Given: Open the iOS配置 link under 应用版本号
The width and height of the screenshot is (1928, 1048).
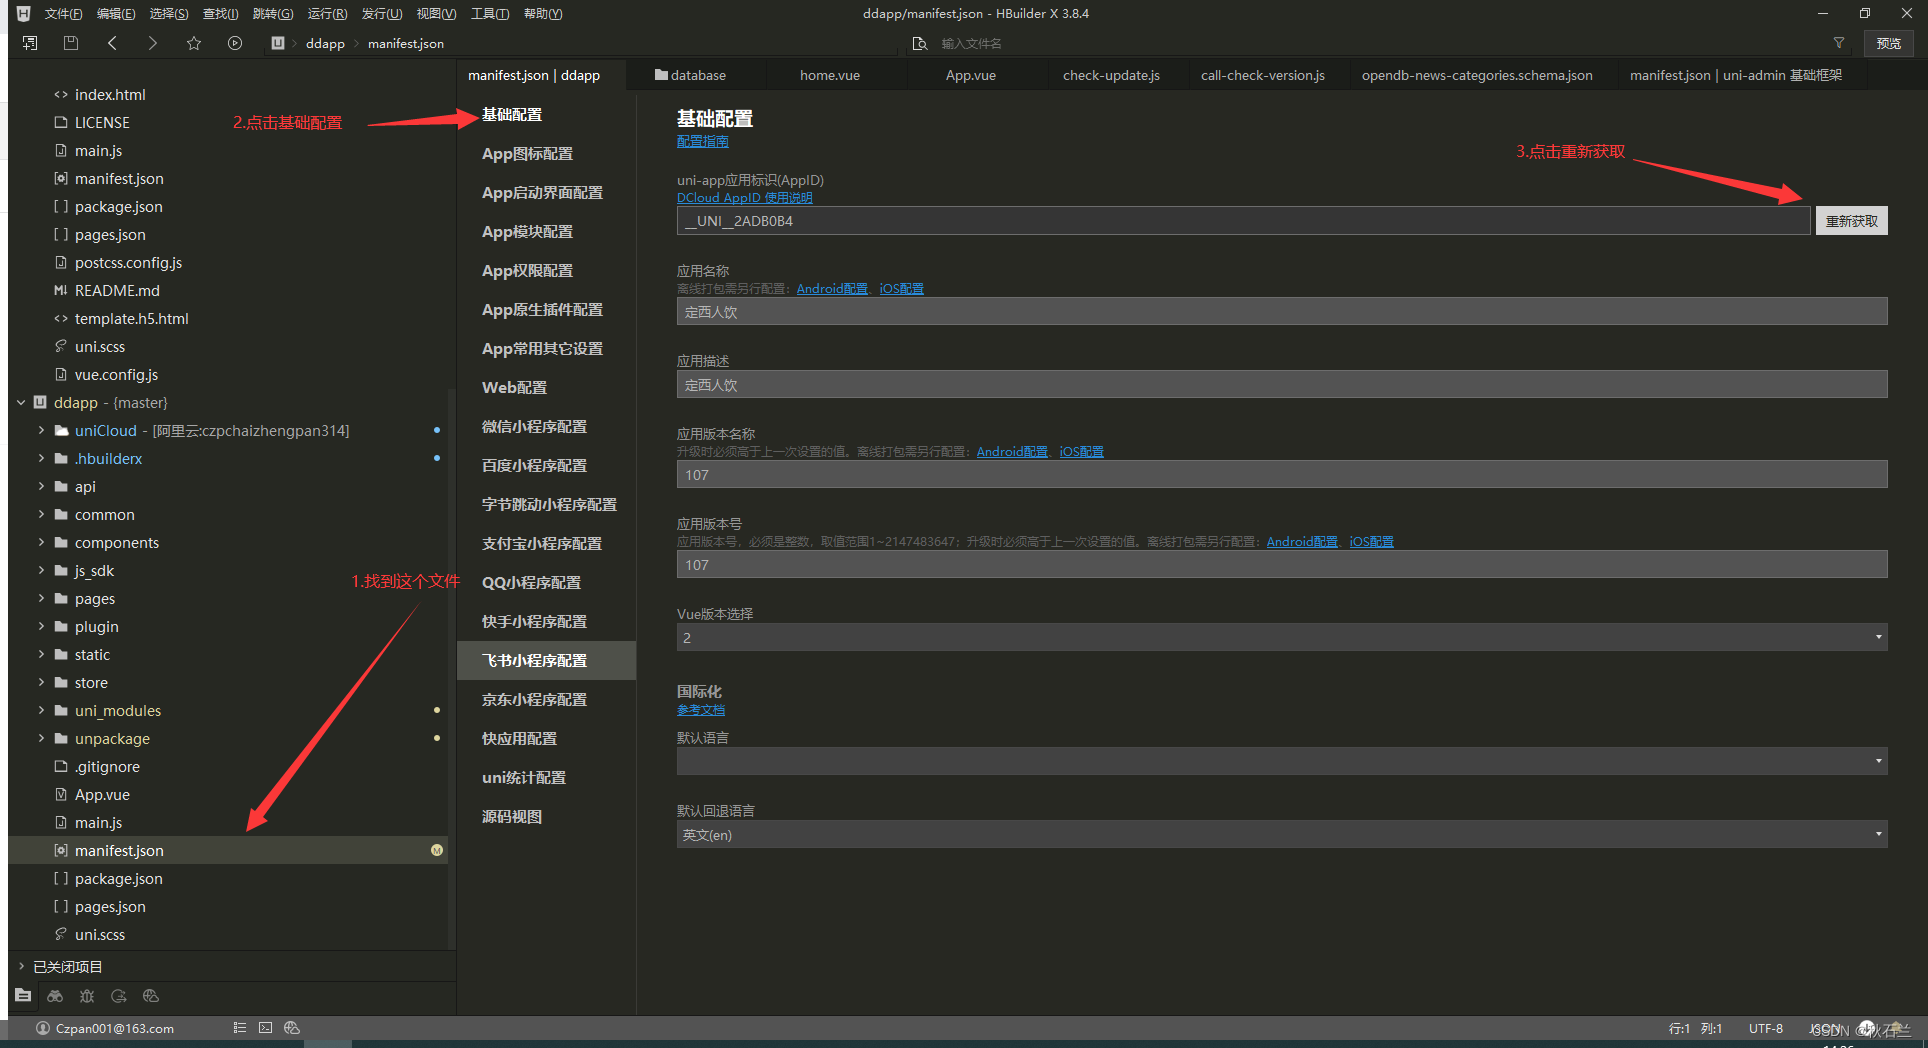Looking at the screenshot, I should click(1371, 542).
